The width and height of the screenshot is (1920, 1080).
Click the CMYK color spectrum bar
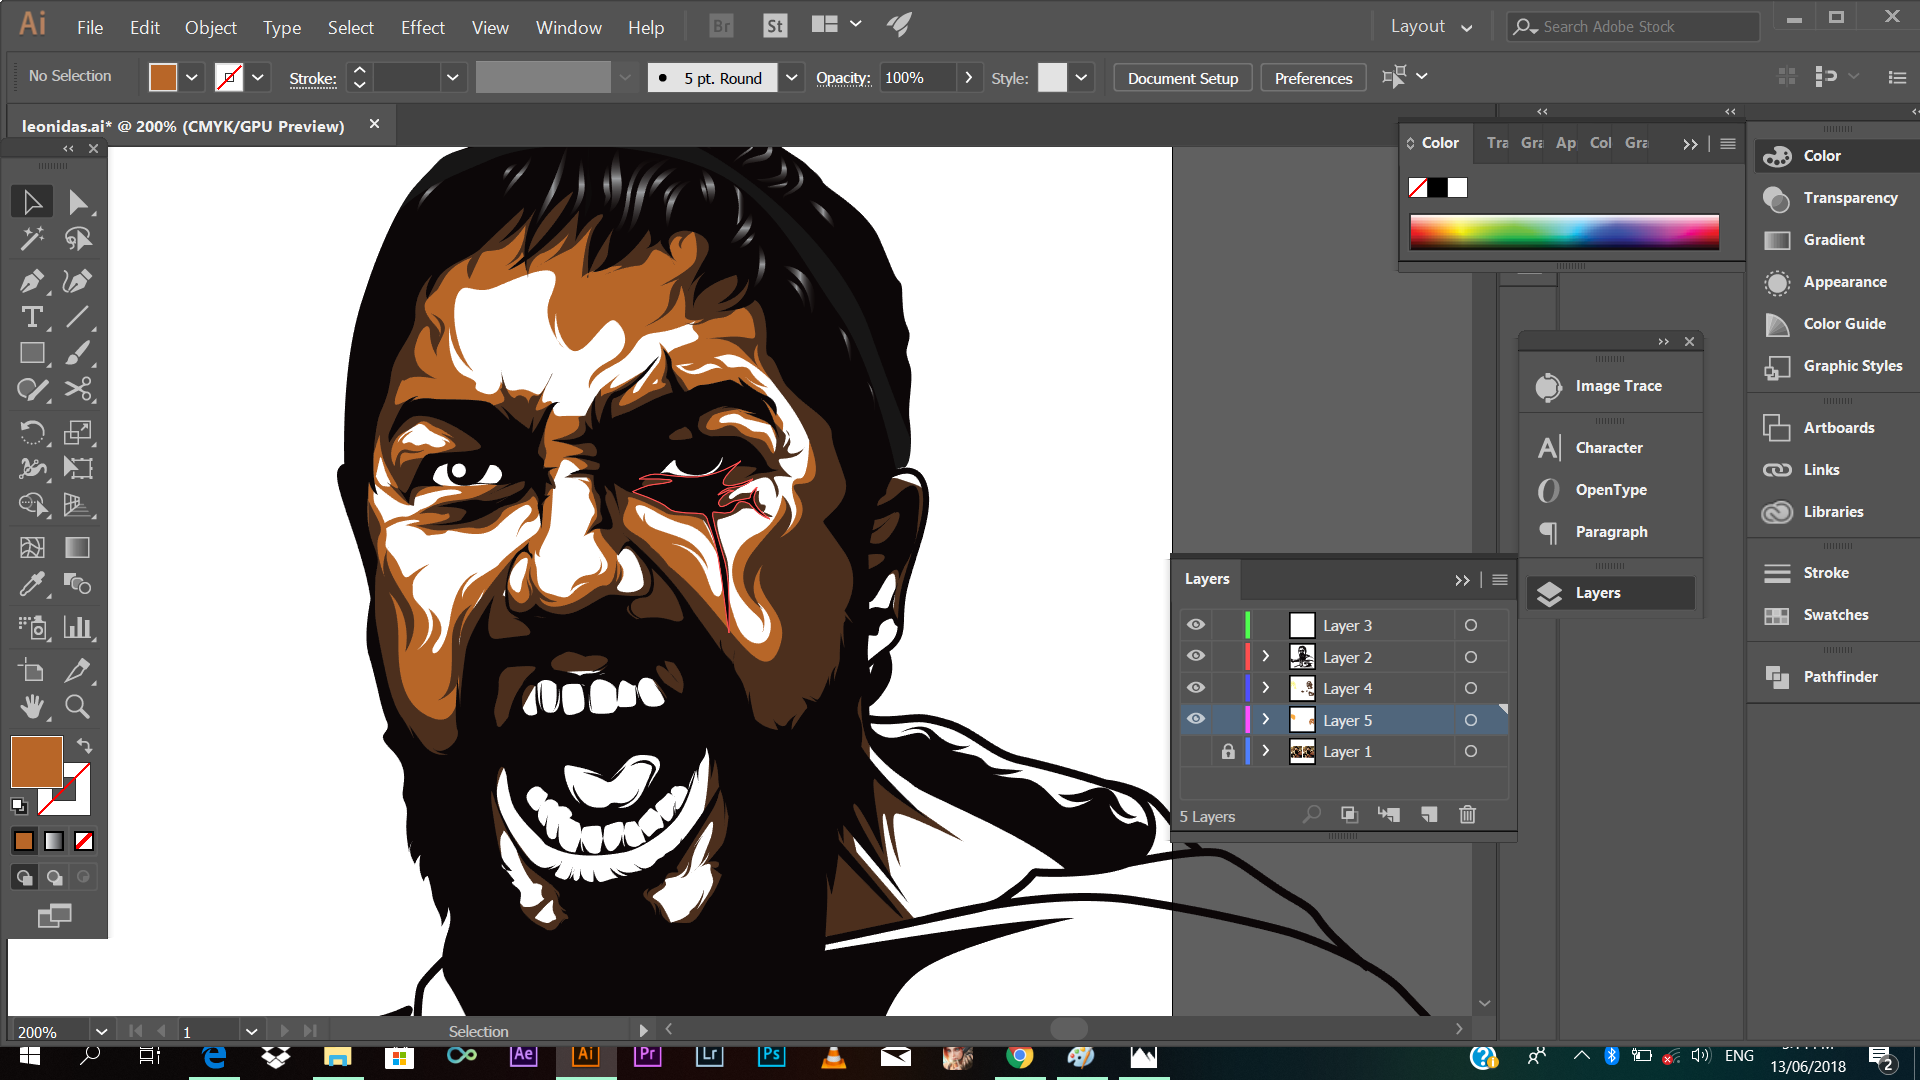pyautogui.click(x=1564, y=232)
